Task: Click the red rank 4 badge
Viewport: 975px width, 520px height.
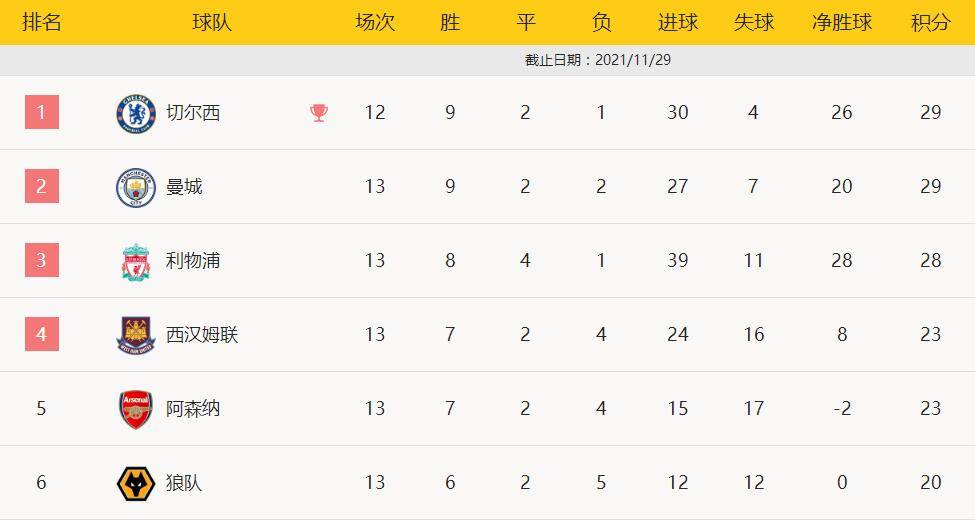Action: pos(42,334)
